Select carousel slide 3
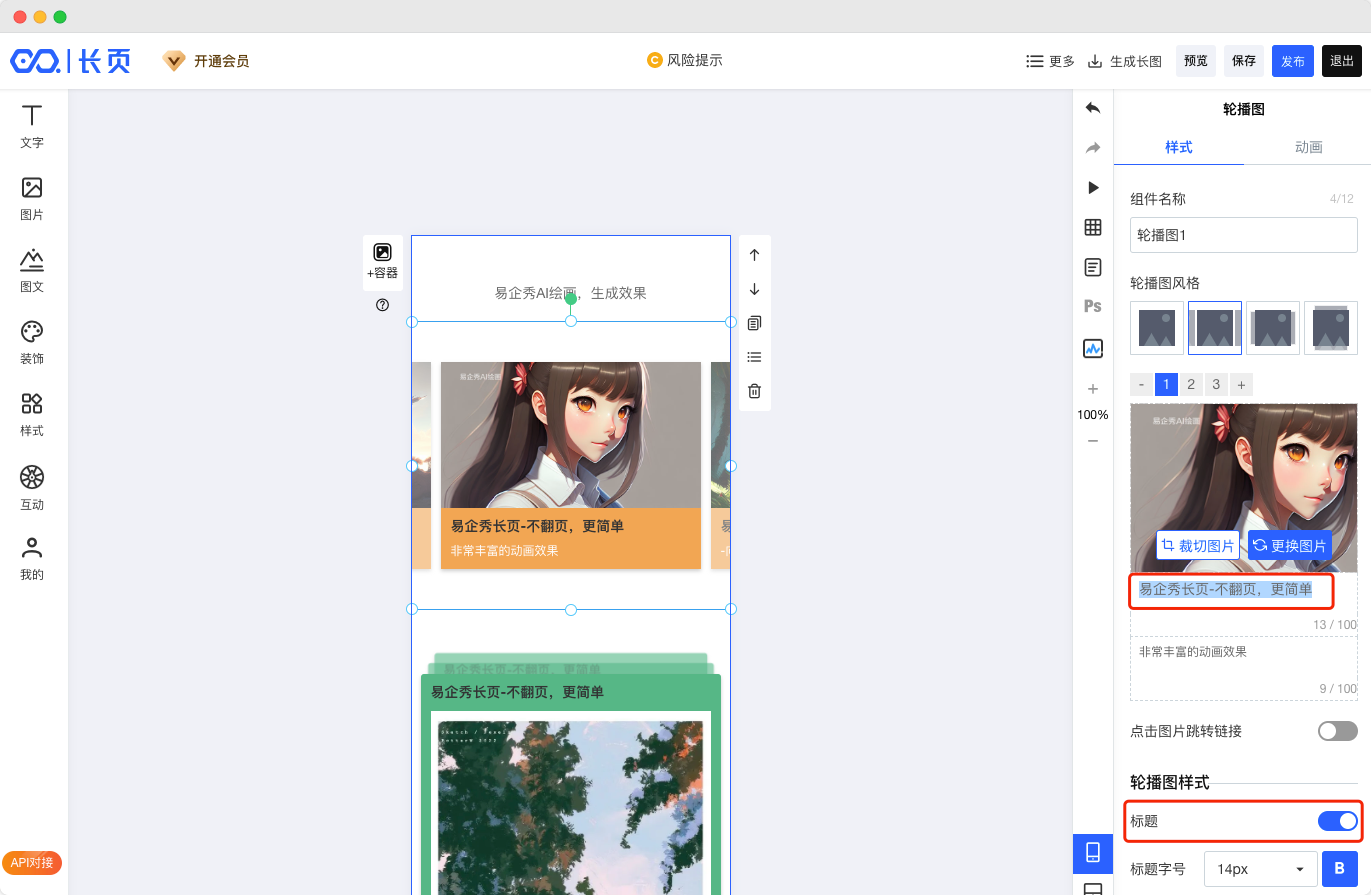This screenshot has height=895, width=1371. click(1216, 384)
